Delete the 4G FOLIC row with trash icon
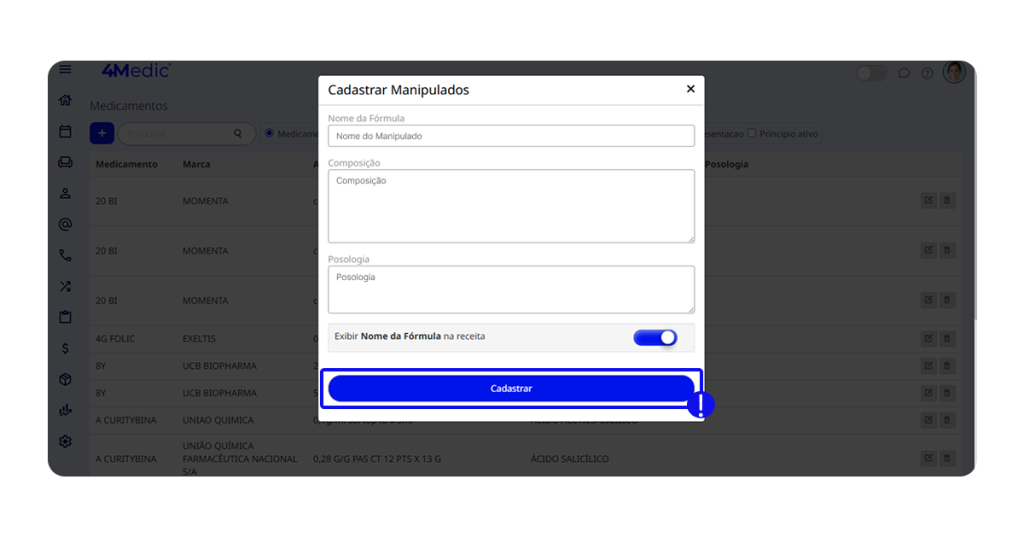1024x538 pixels. coord(947,339)
